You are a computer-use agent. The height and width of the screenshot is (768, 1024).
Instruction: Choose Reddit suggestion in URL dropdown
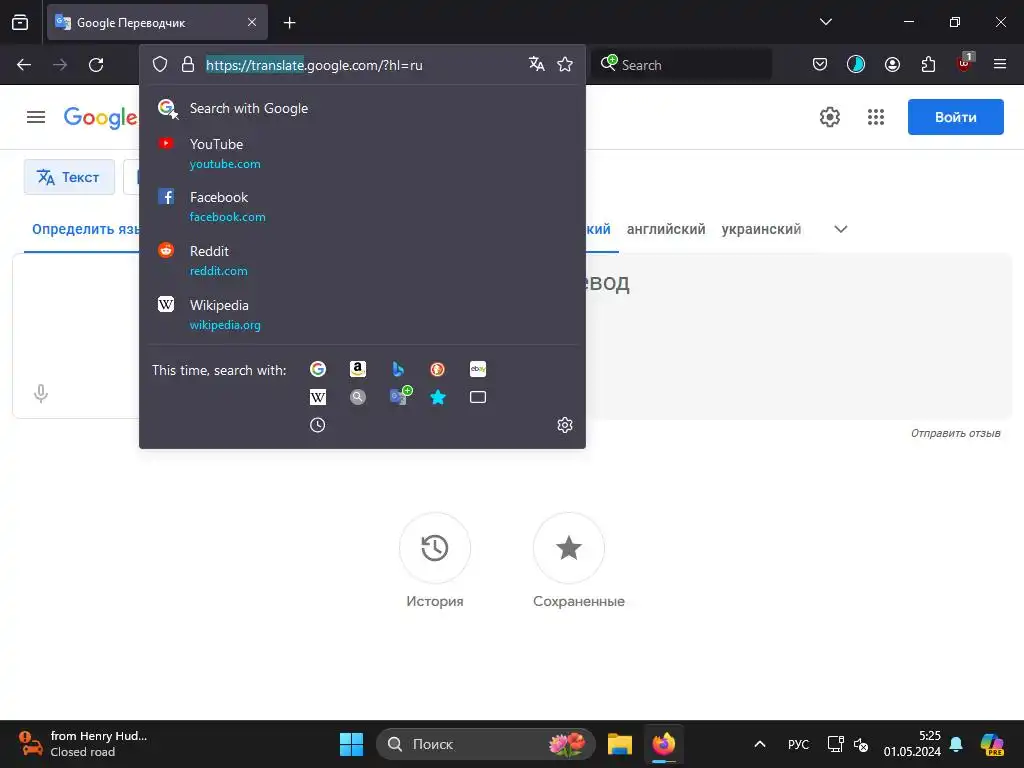point(362,261)
